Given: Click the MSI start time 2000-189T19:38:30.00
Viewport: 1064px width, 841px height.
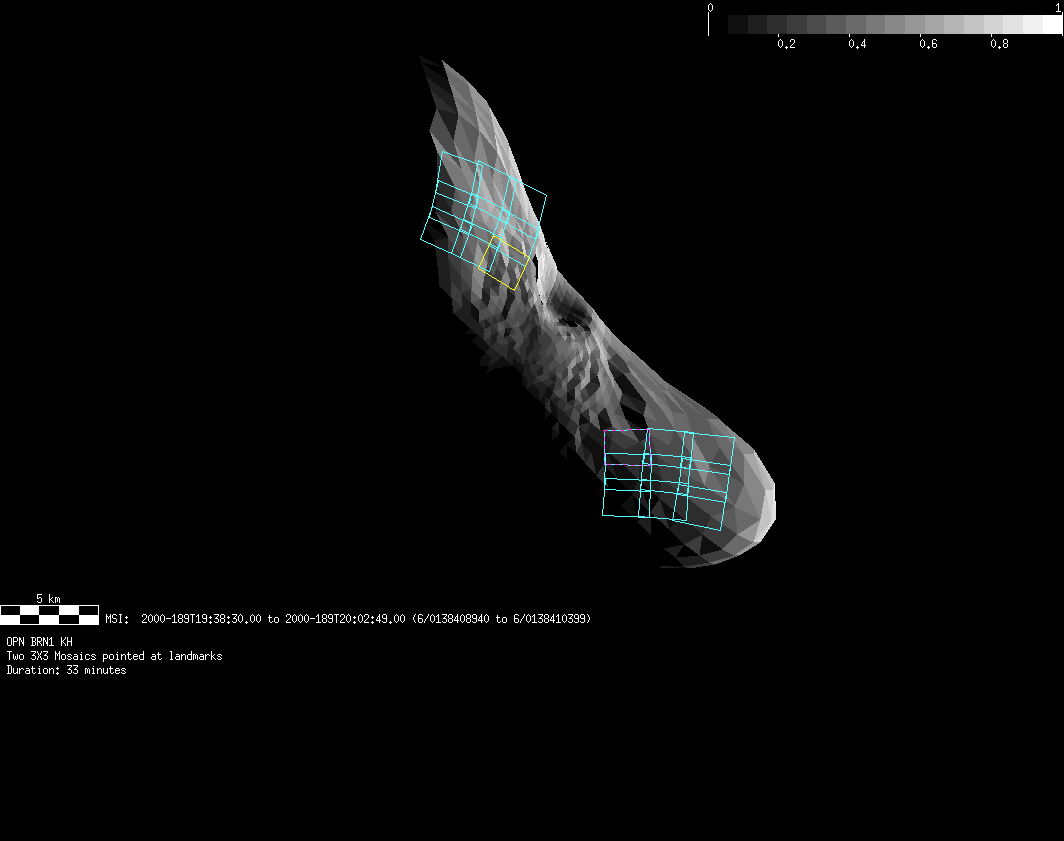Looking at the screenshot, I should tap(201, 619).
